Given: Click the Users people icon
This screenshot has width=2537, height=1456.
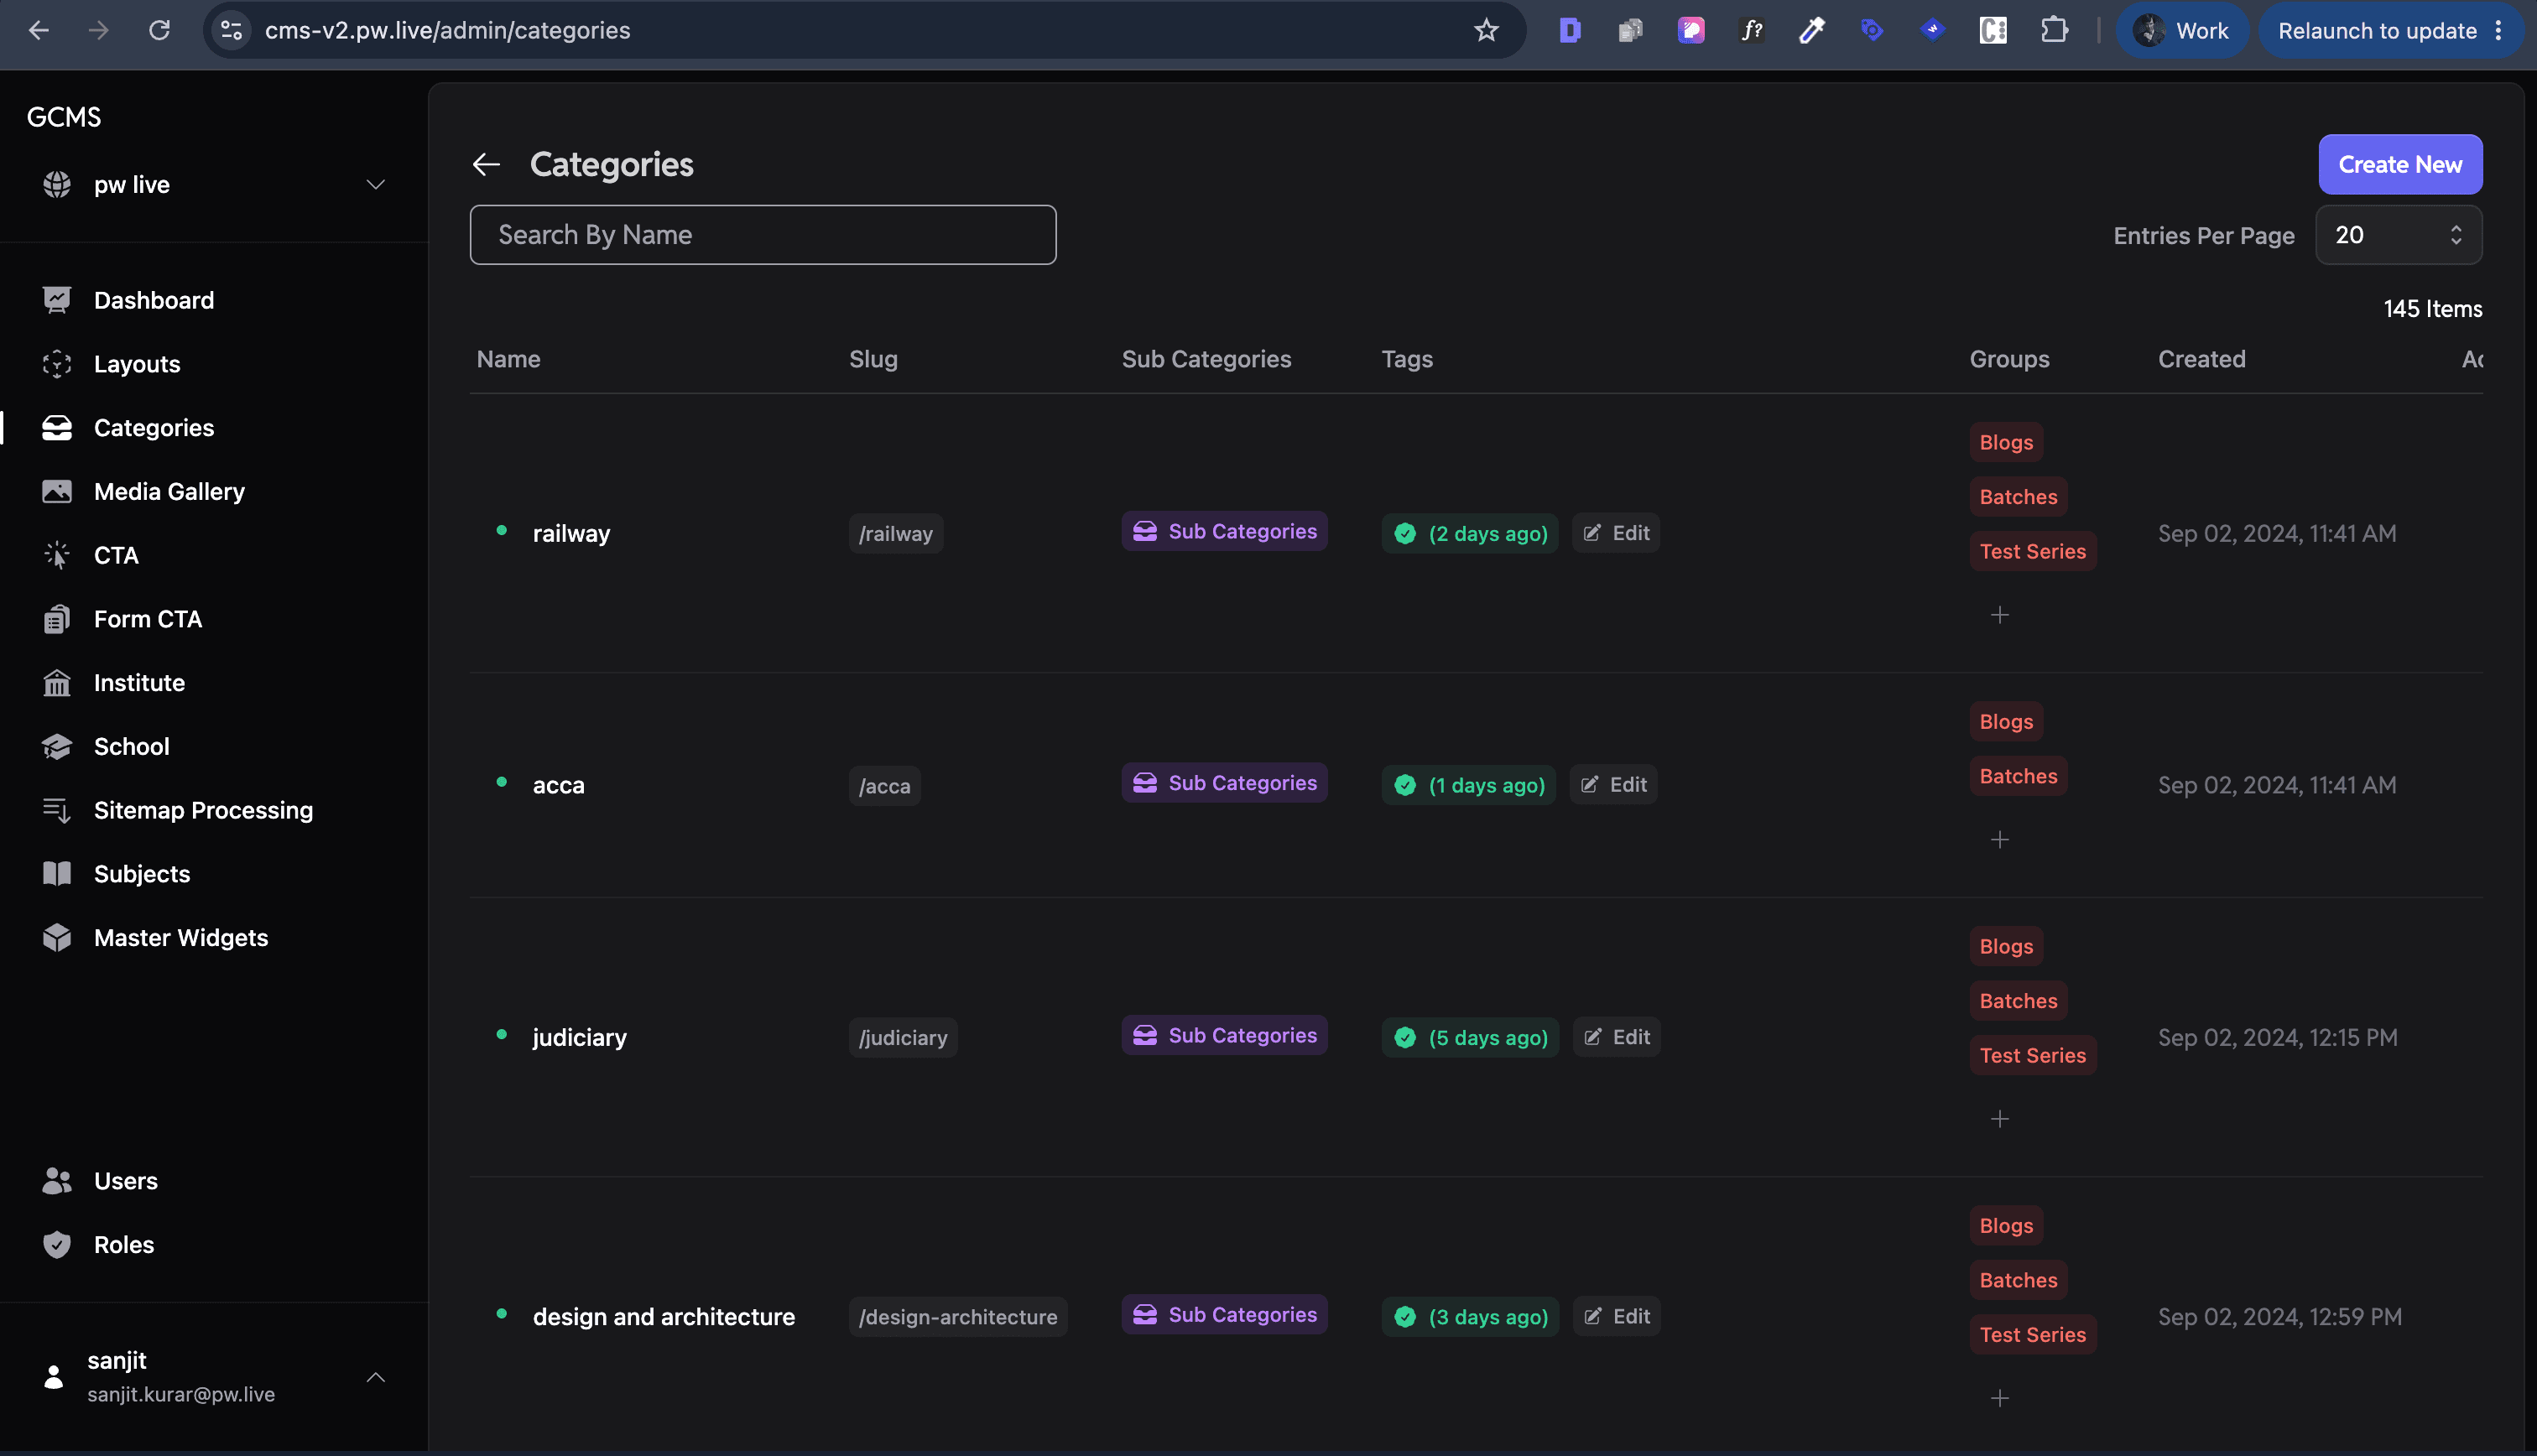Looking at the screenshot, I should pyautogui.click(x=57, y=1181).
